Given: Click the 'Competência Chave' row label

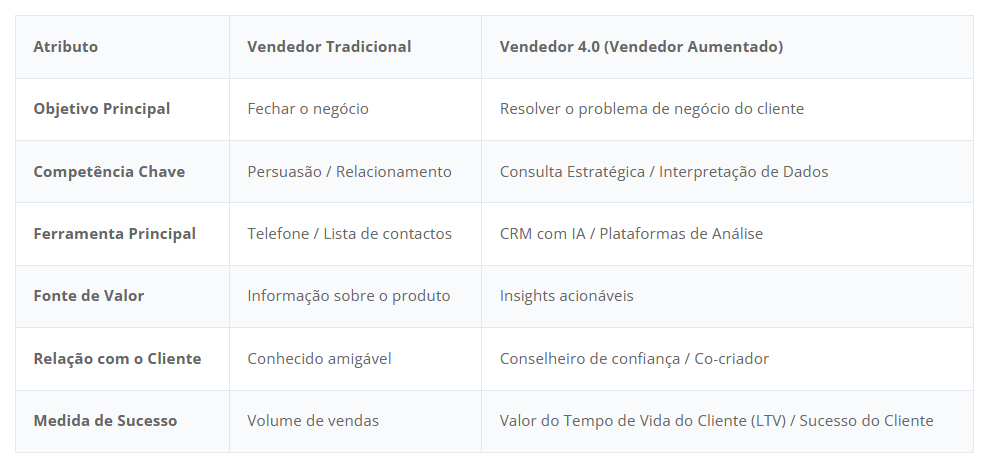Looking at the screenshot, I should tap(109, 172).
